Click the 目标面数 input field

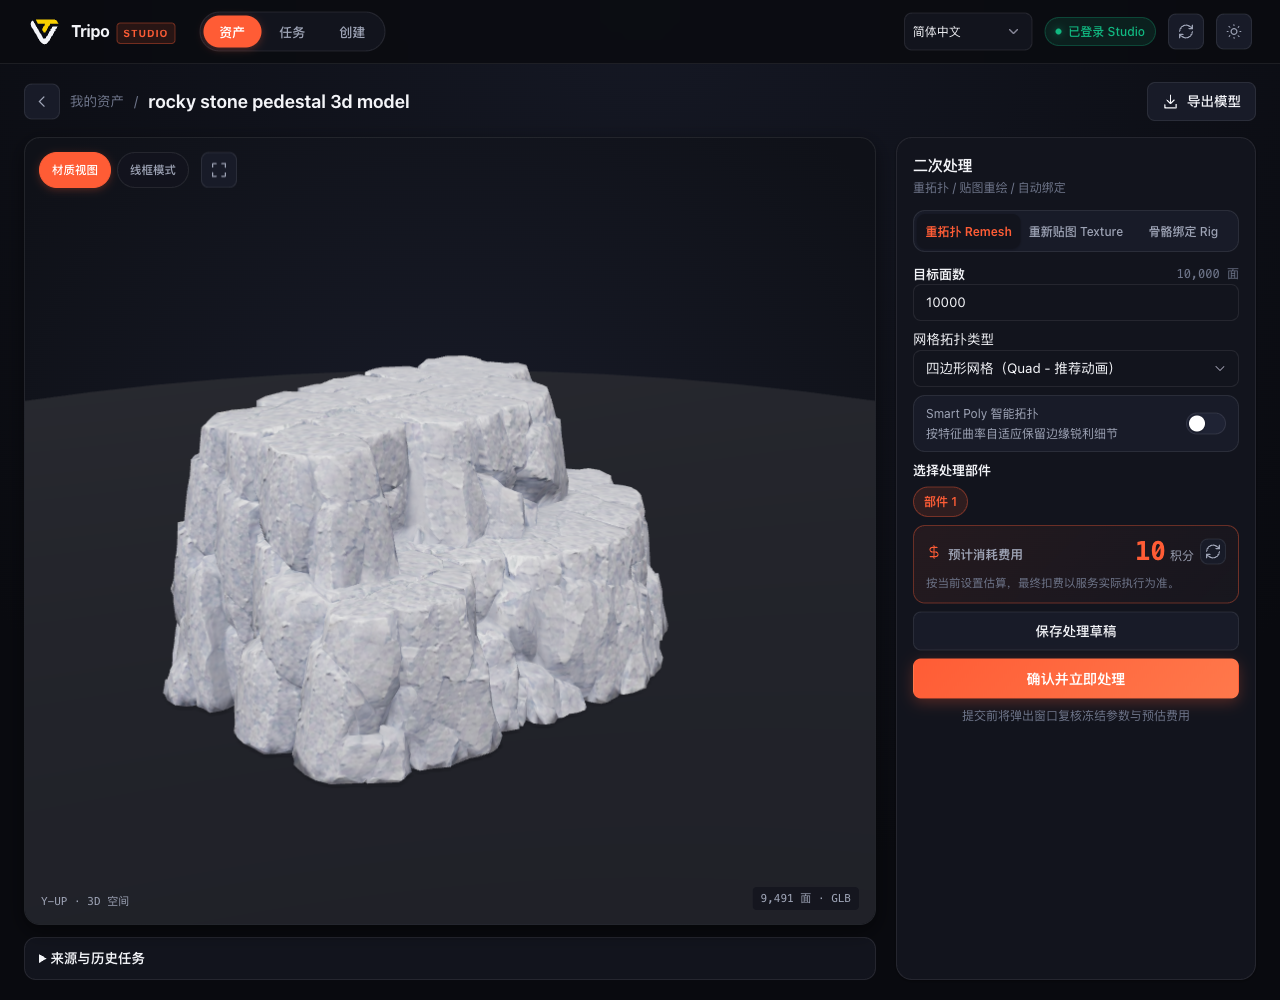[1076, 302]
